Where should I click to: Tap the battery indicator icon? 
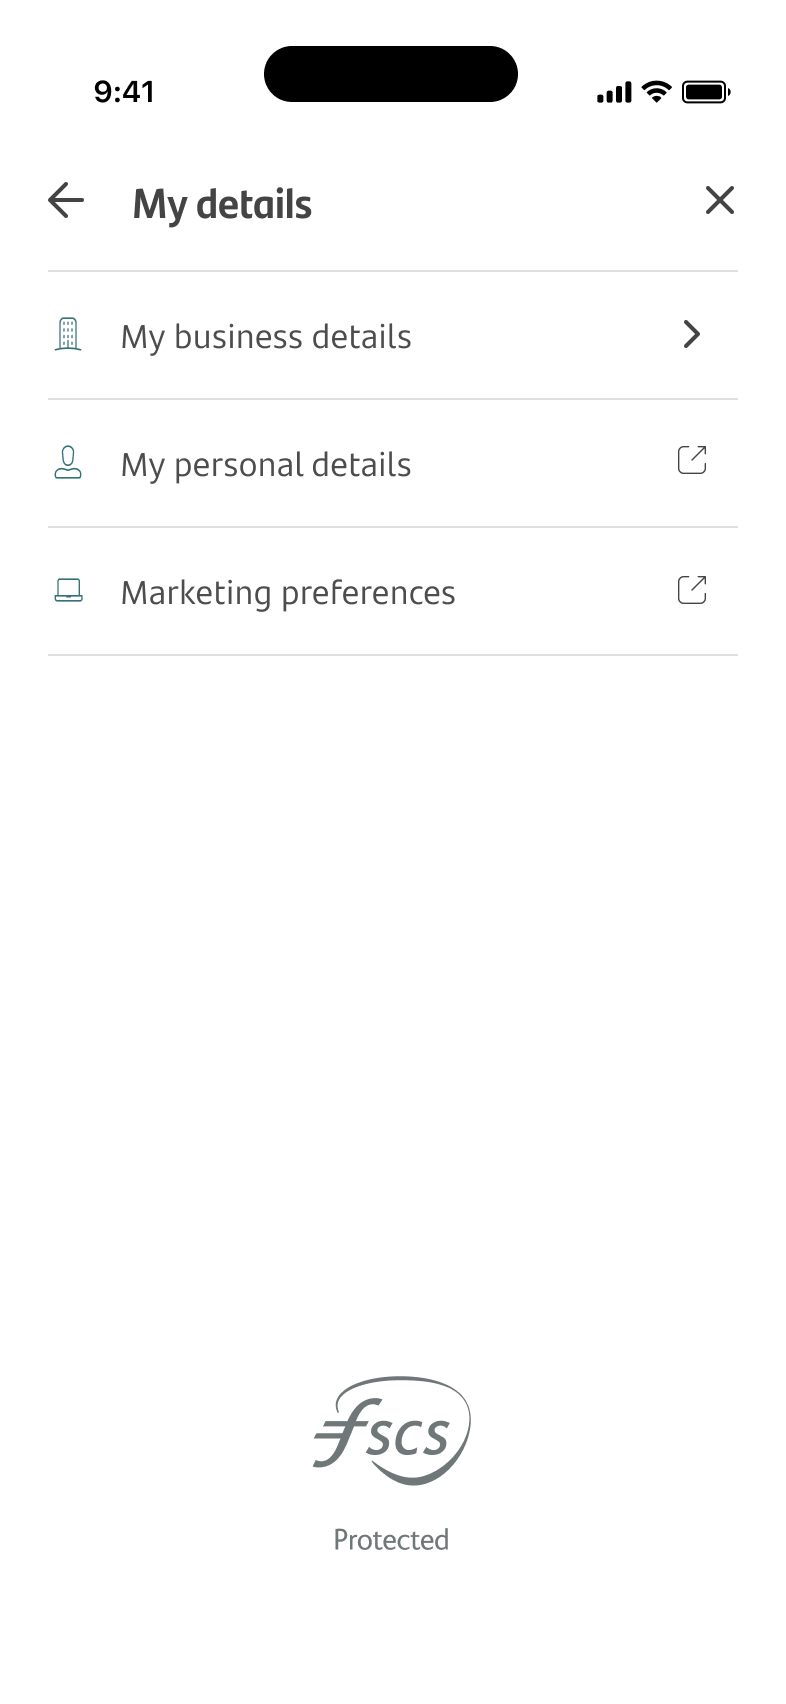[706, 93]
